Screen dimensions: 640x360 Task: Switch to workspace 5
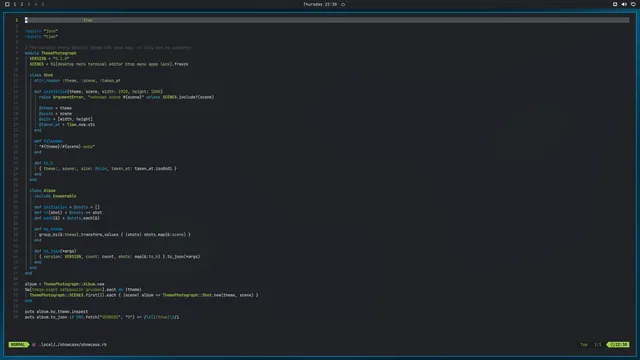(x=42, y=4)
